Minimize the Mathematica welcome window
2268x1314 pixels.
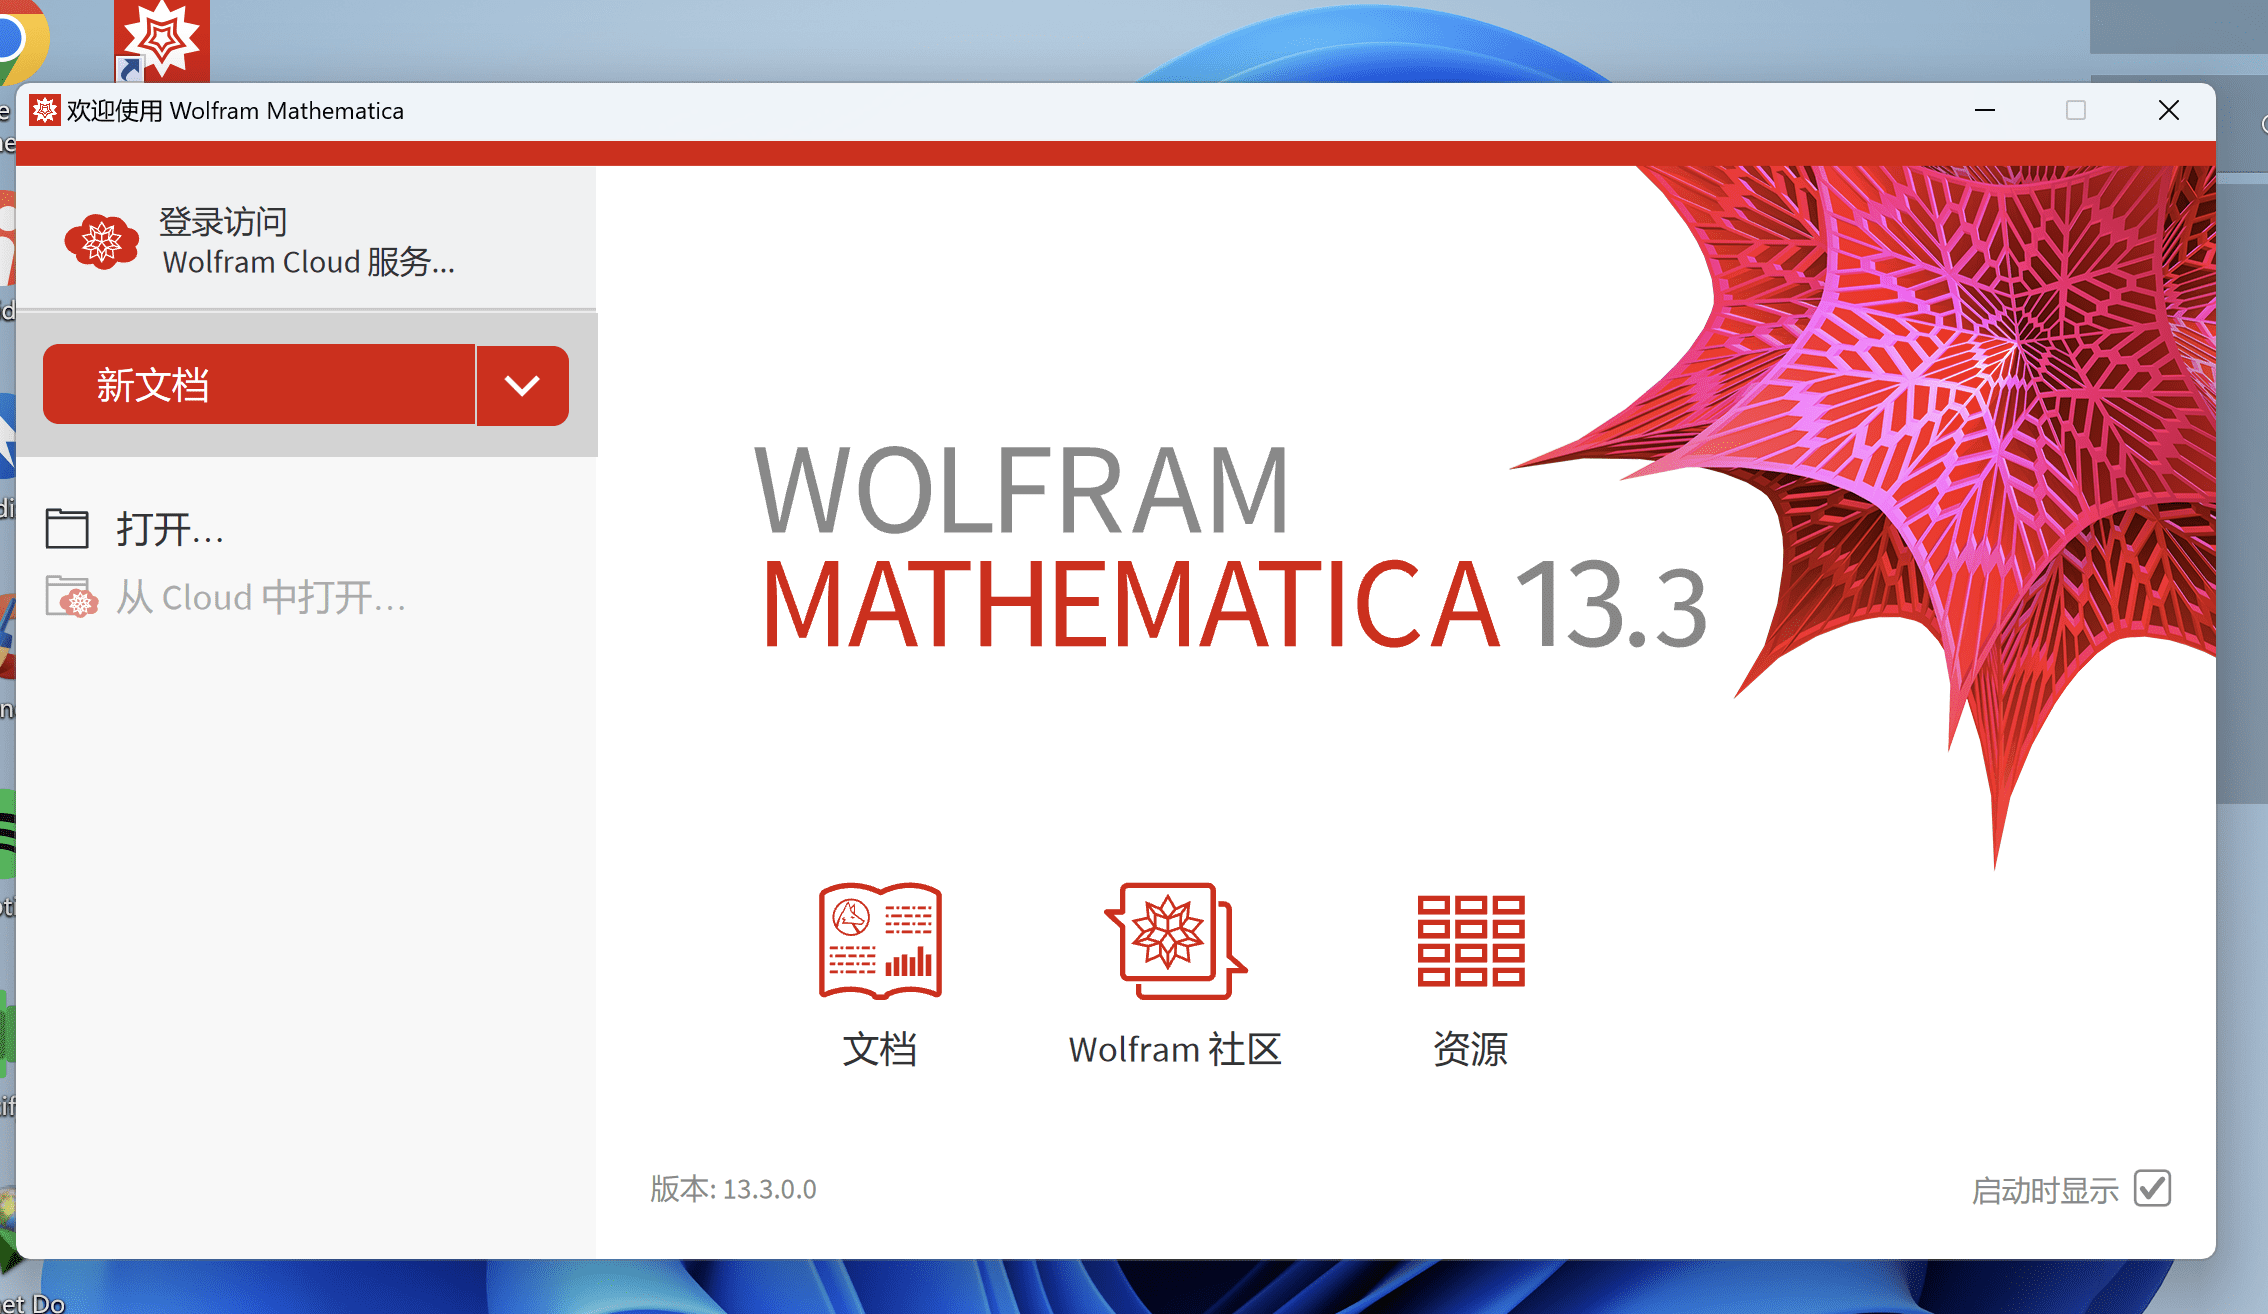click(1985, 110)
